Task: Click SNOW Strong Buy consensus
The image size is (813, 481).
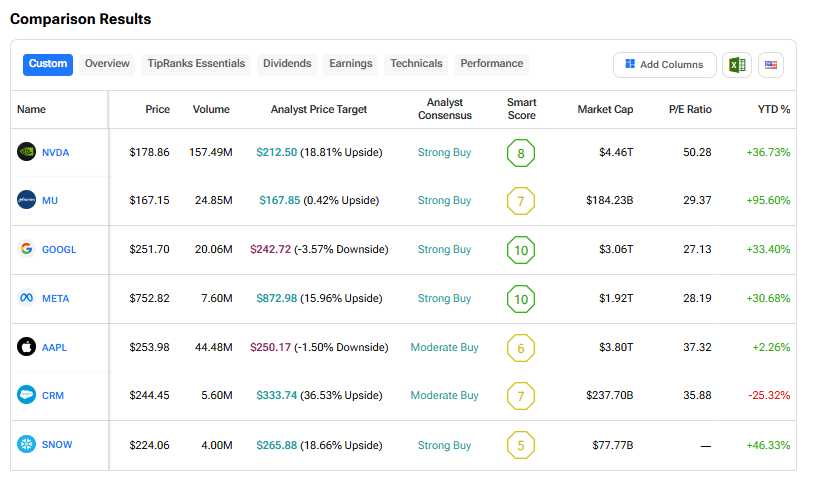Action: [444, 445]
